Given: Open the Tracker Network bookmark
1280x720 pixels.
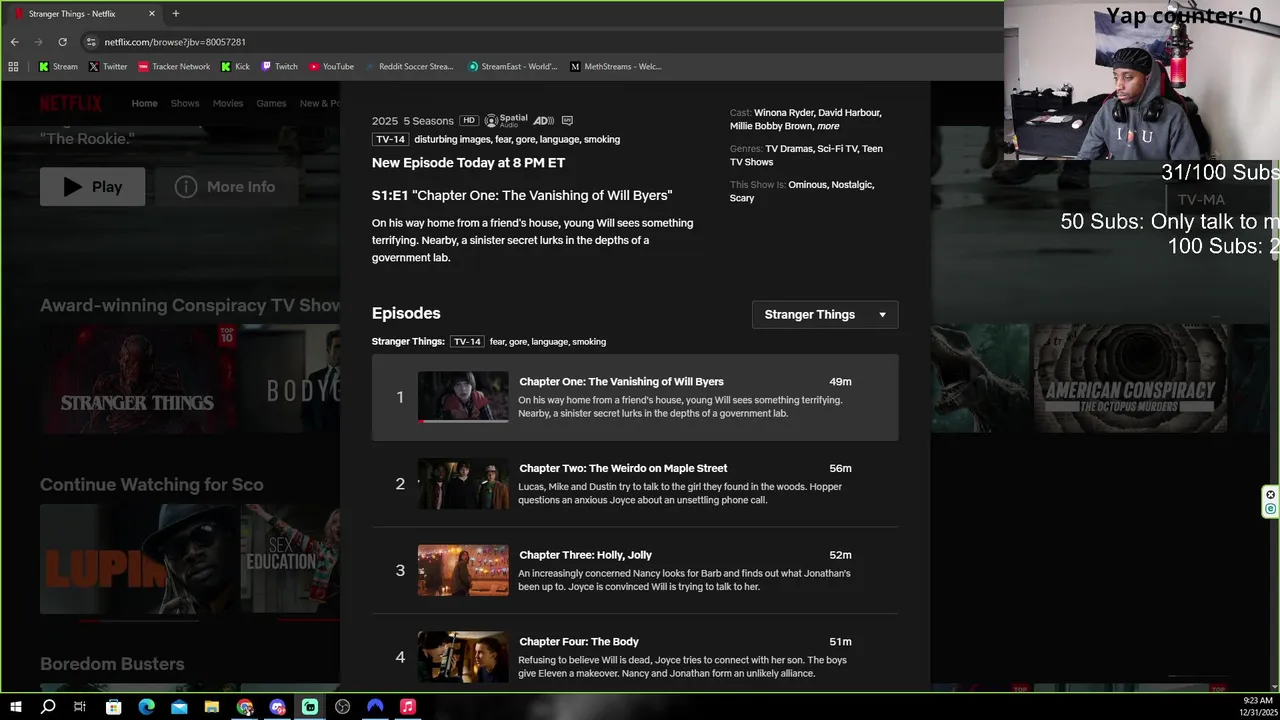Looking at the screenshot, I should 174,67.
